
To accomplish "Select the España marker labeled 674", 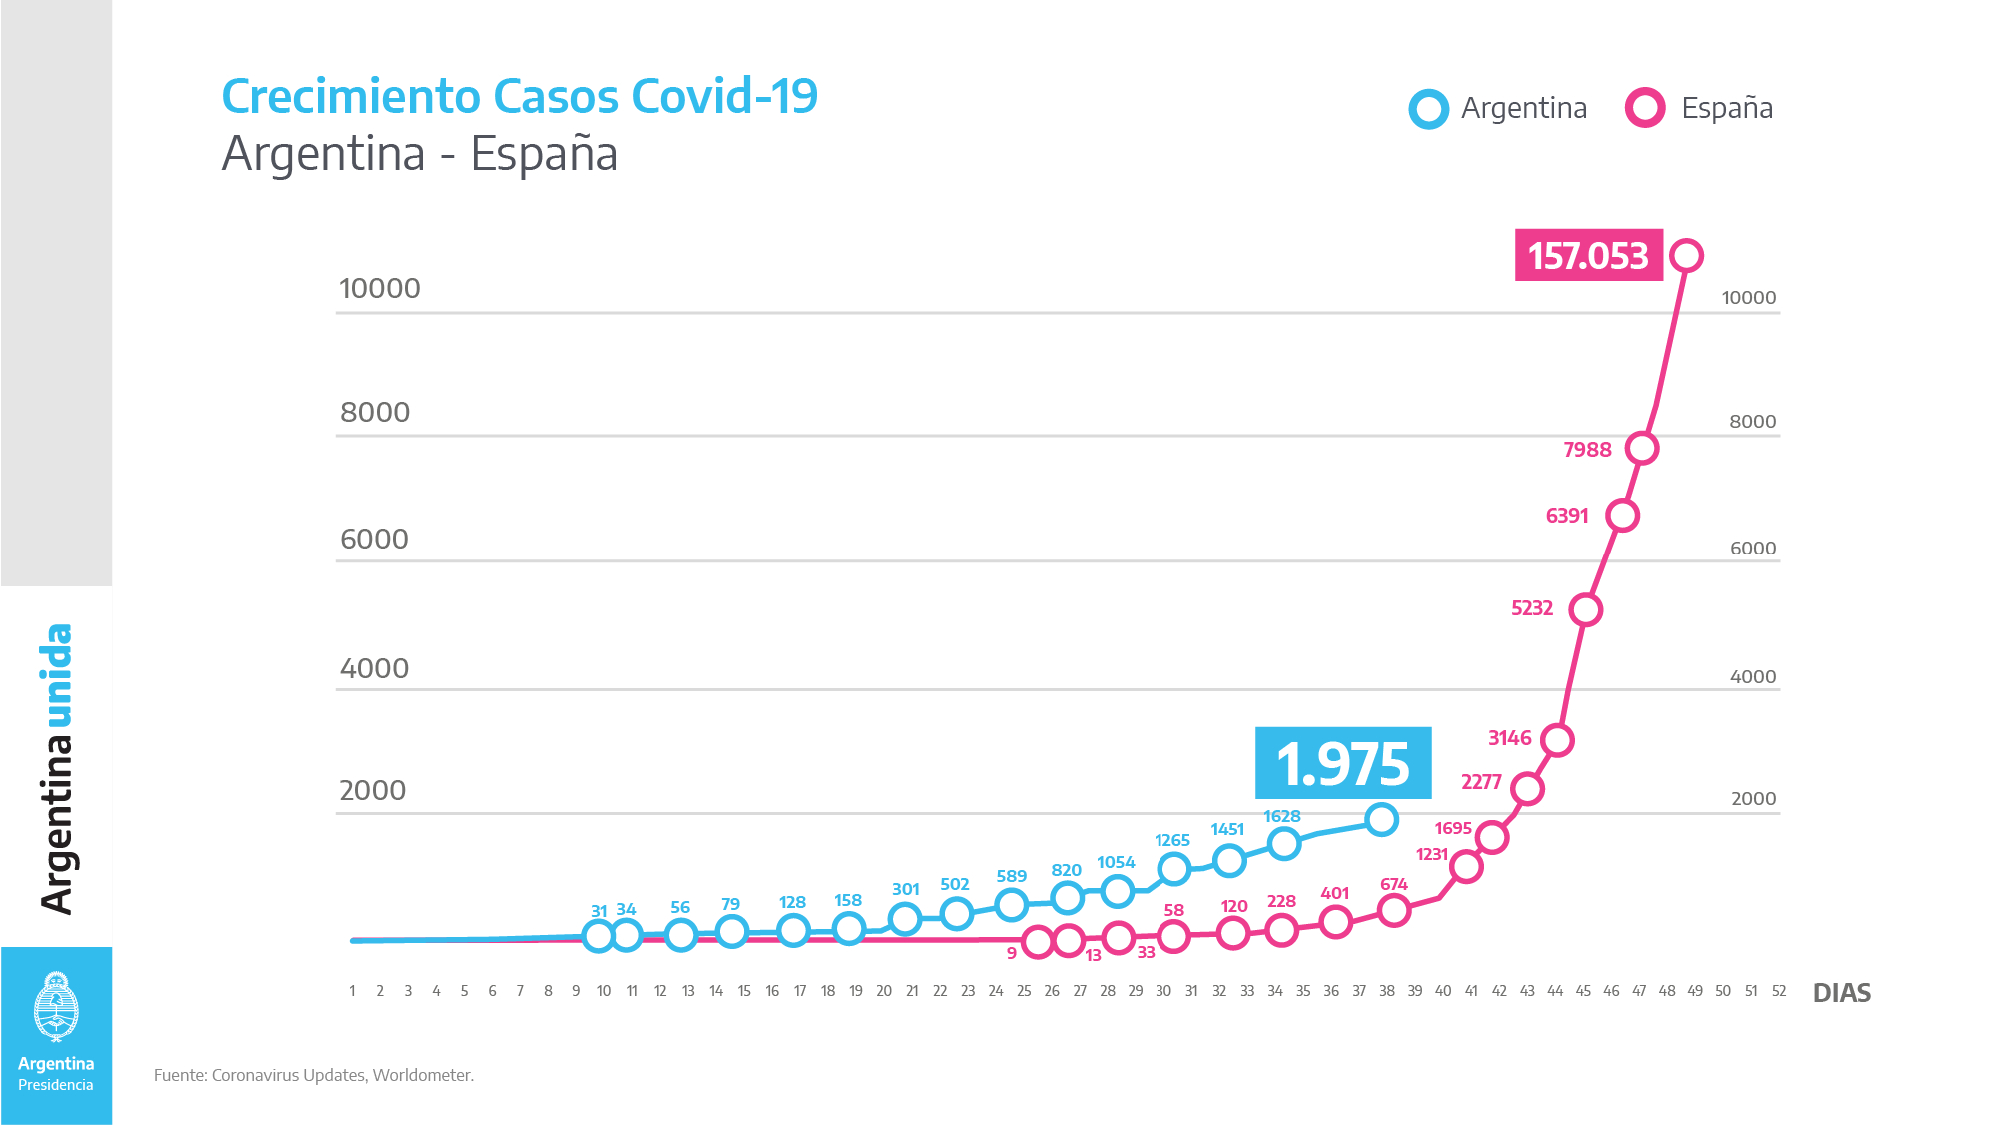I will [x=1393, y=910].
